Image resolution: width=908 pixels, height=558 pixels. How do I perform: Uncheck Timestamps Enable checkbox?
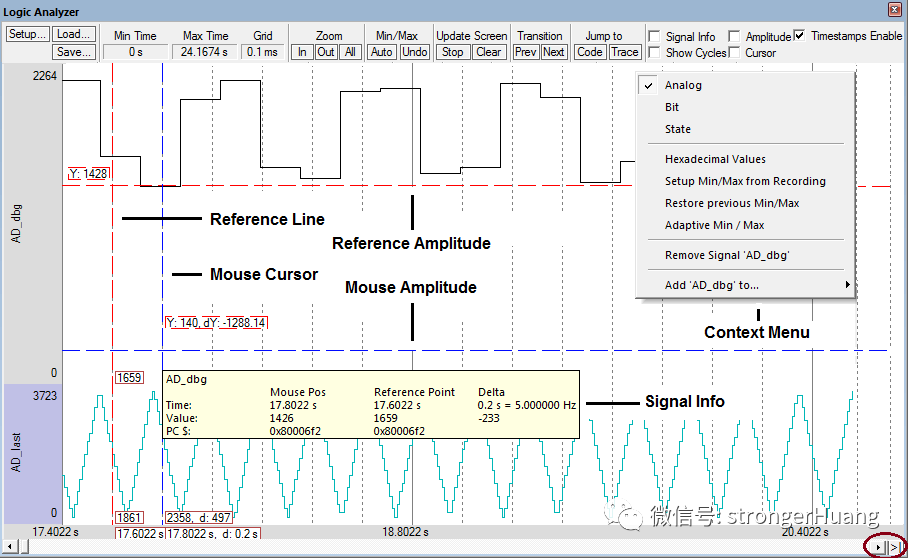pos(800,36)
